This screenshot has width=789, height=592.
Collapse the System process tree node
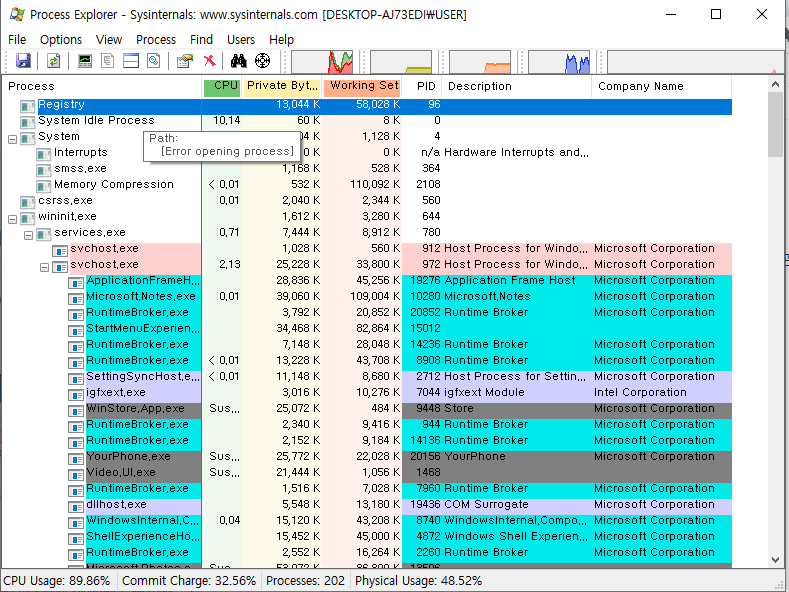13,139
